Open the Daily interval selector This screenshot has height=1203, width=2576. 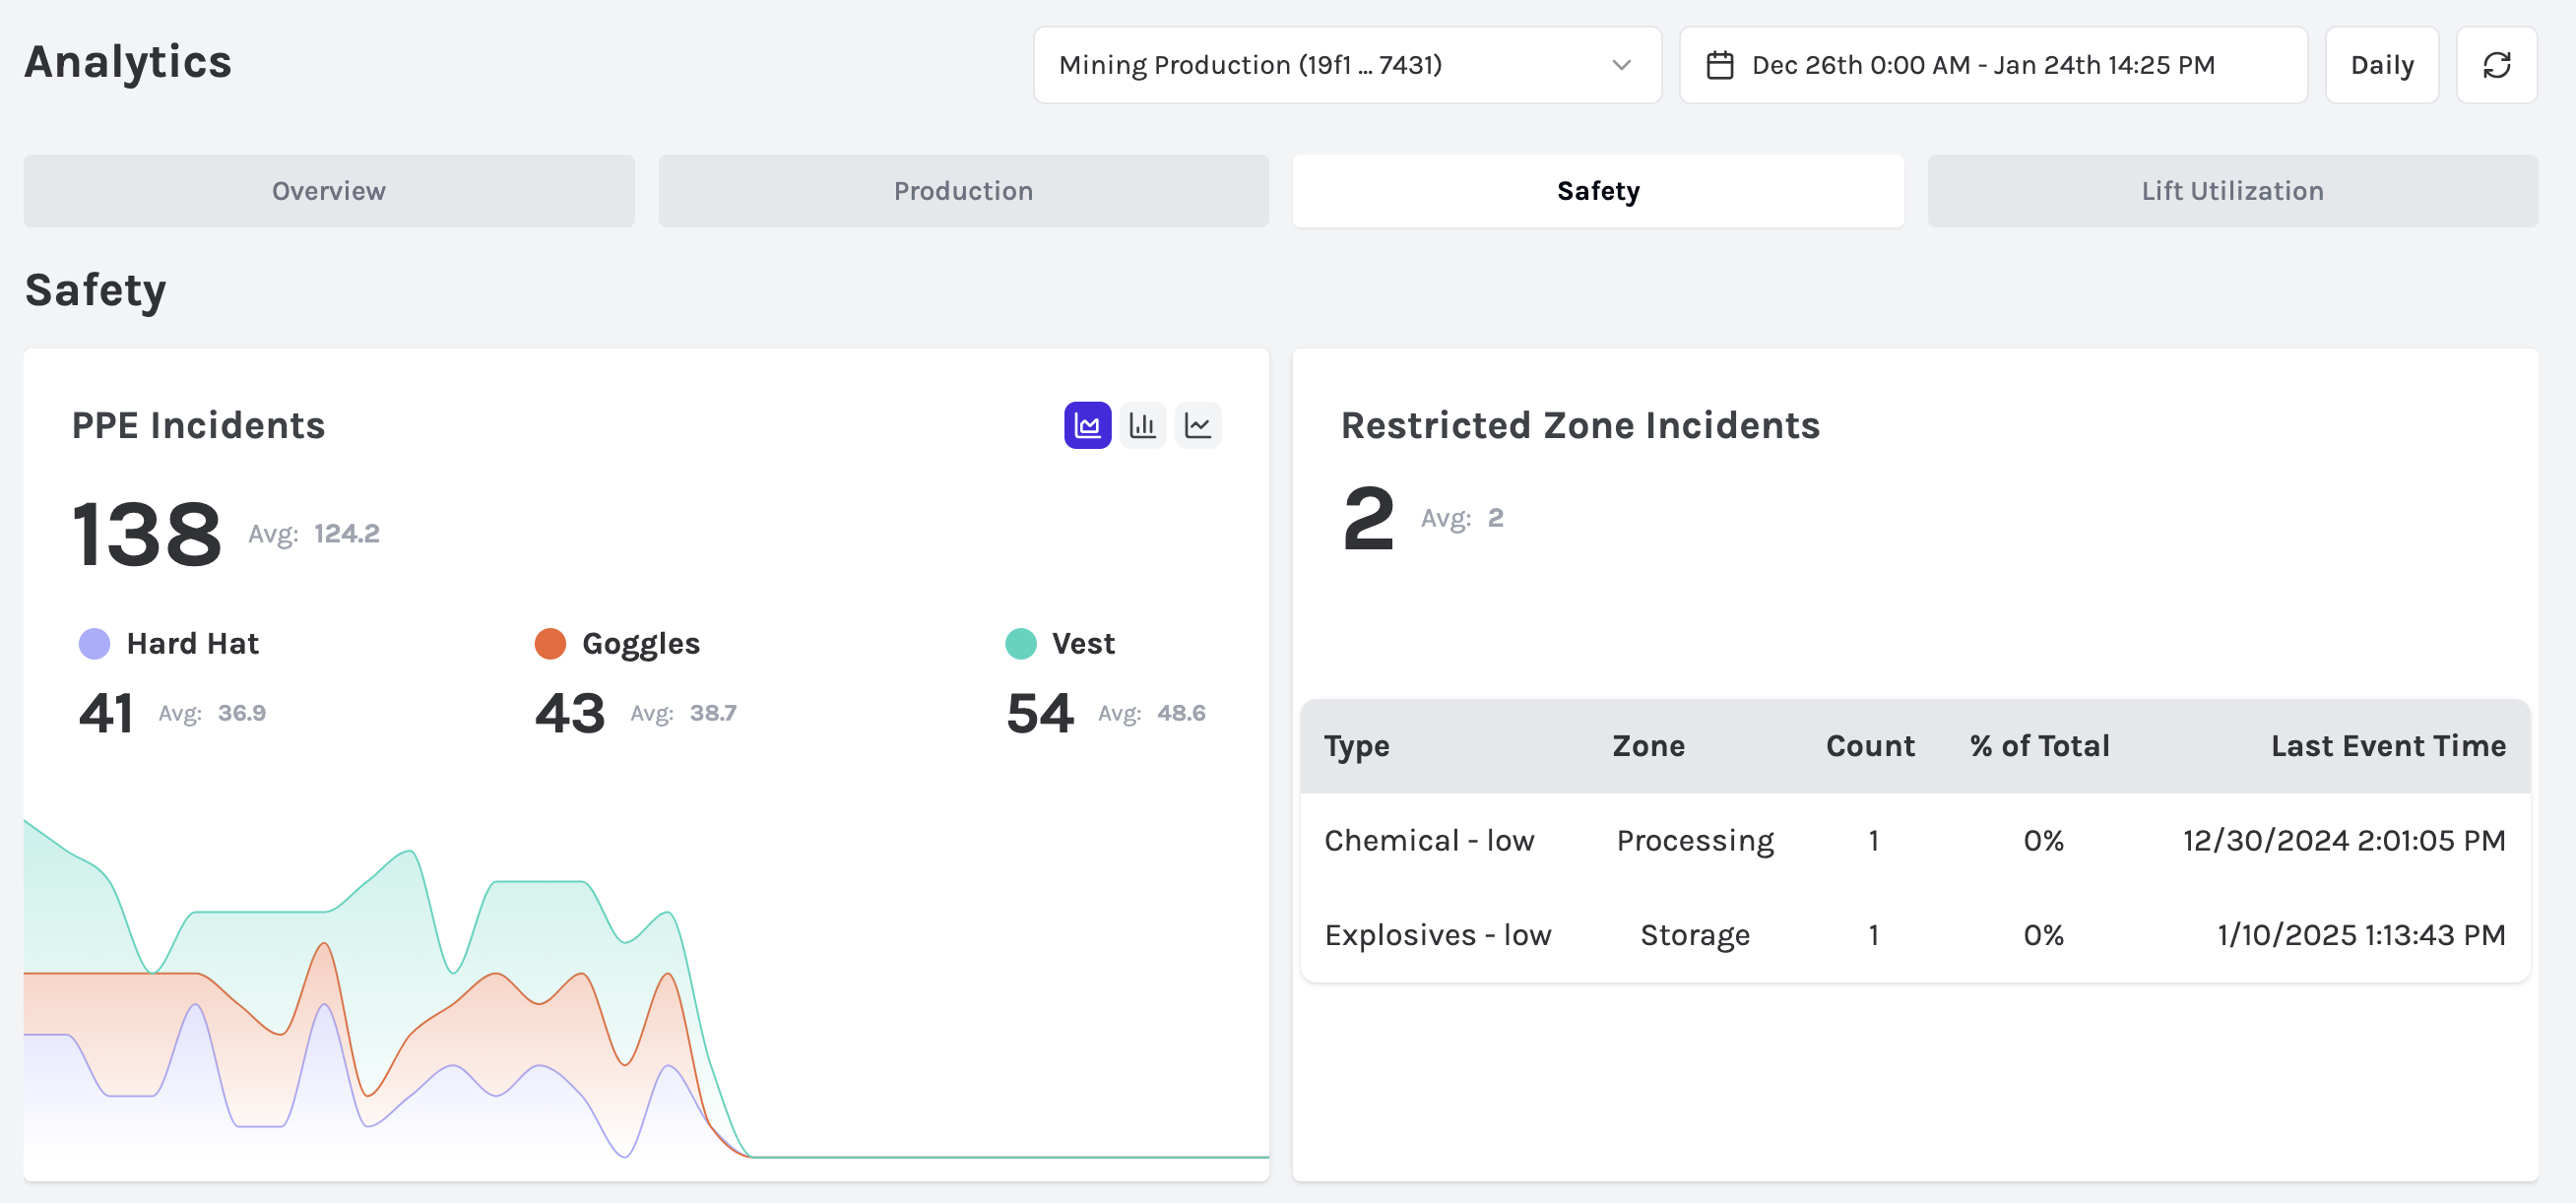(x=2381, y=66)
